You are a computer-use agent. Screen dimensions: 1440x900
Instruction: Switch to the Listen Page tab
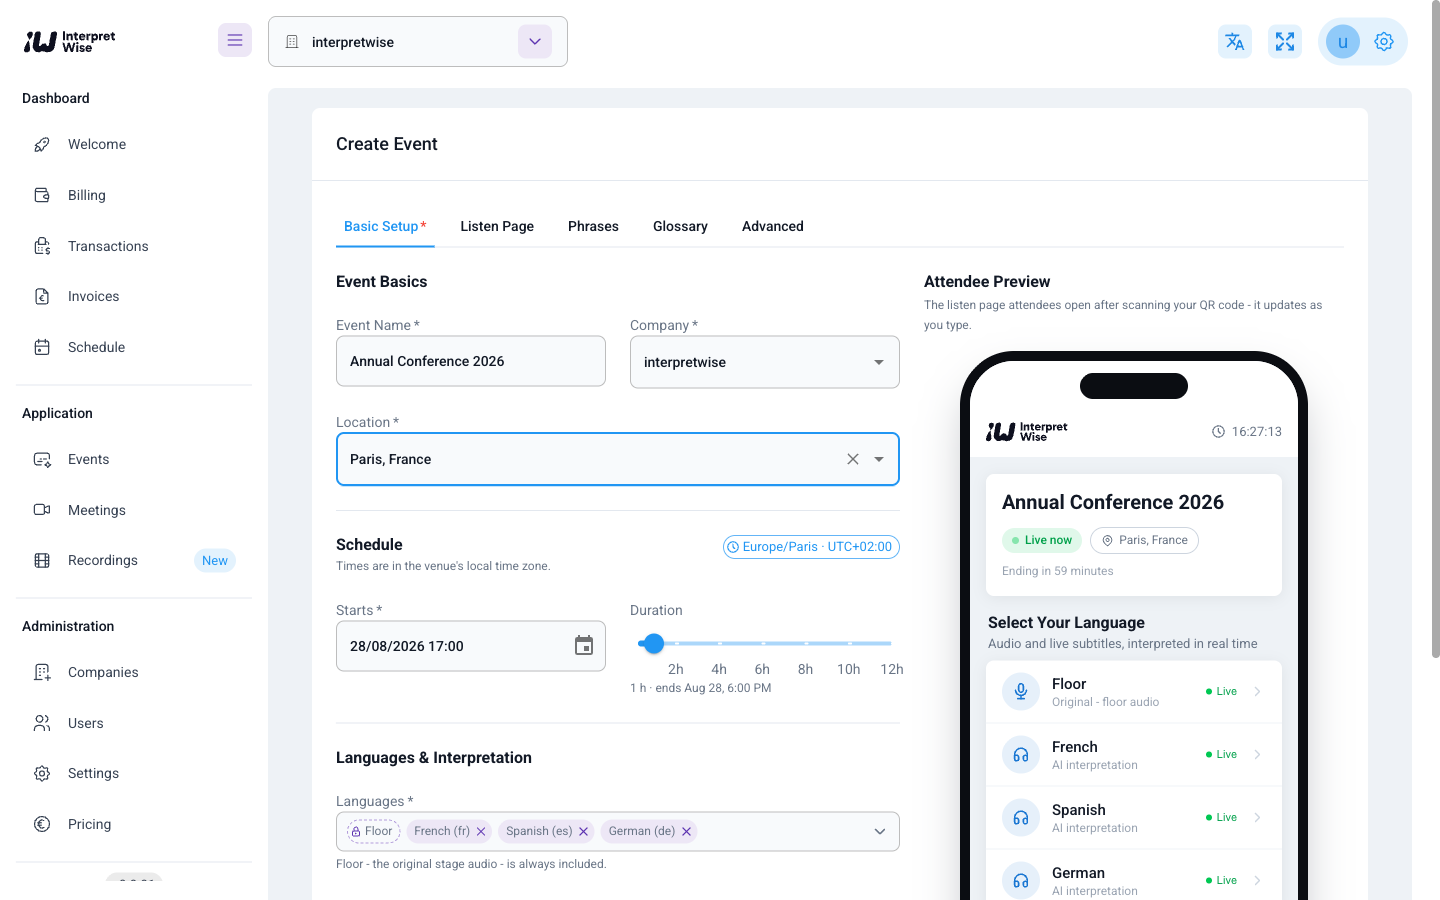pyautogui.click(x=497, y=226)
